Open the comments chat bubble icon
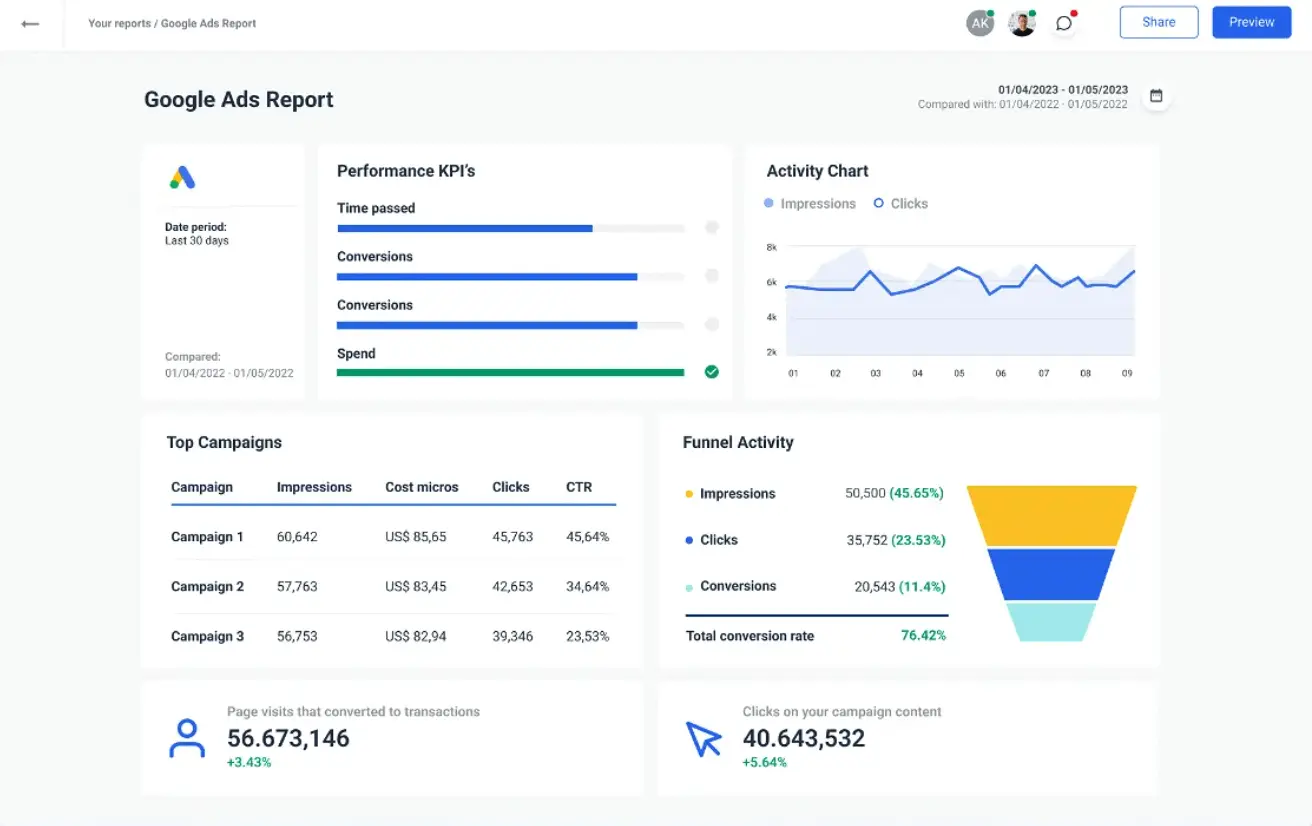 tap(1064, 23)
